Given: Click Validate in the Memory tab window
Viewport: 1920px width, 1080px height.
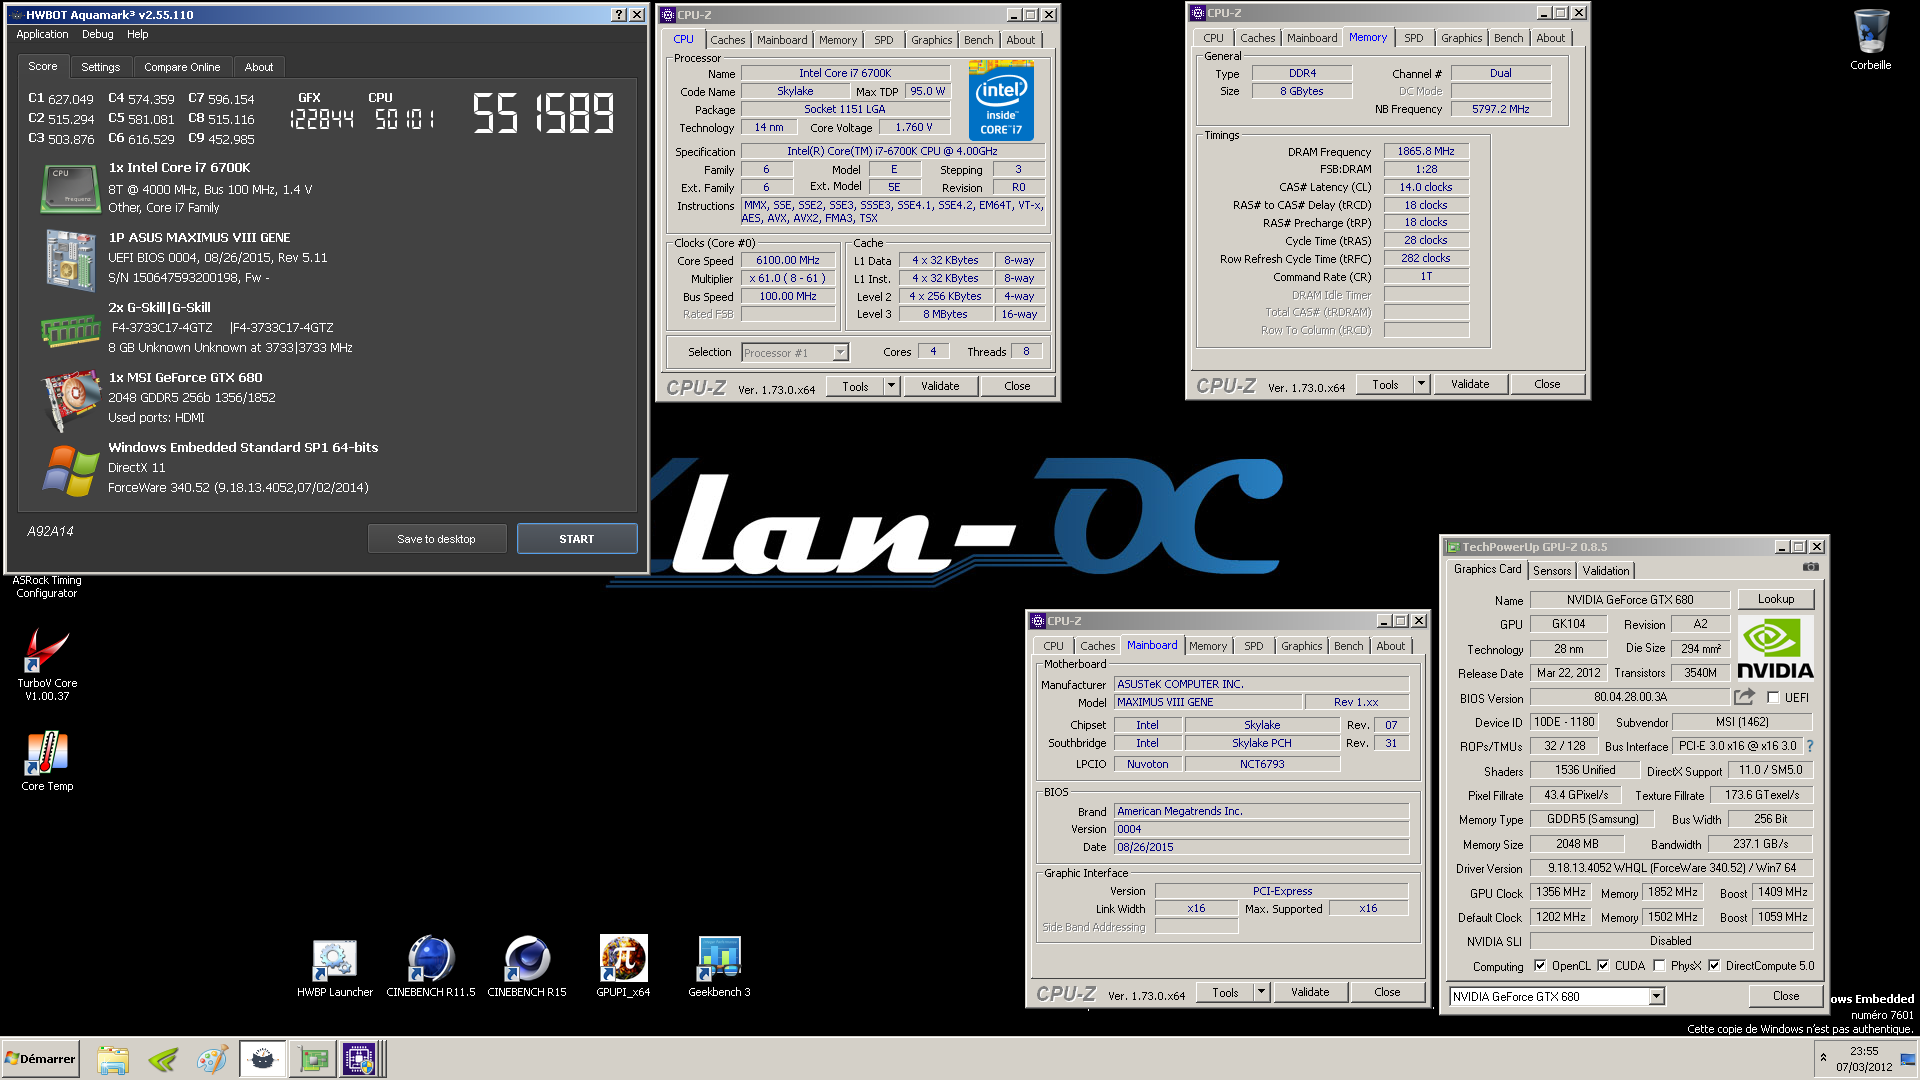Looking at the screenshot, I should (x=1469, y=384).
